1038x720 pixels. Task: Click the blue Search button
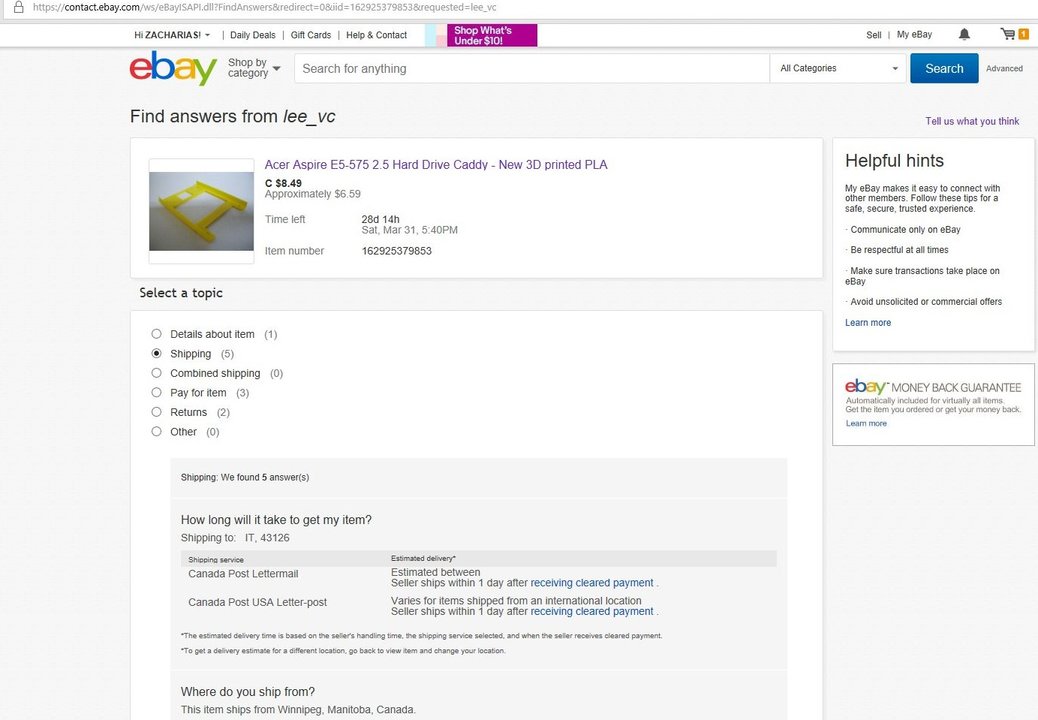944,68
